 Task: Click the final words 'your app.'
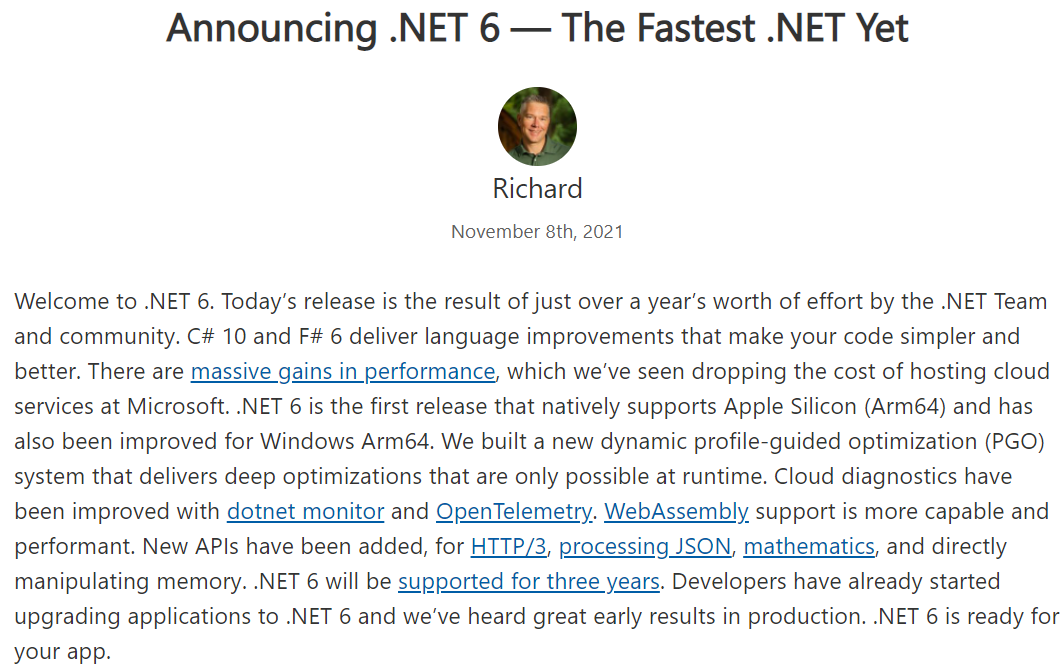[x=62, y=652]
